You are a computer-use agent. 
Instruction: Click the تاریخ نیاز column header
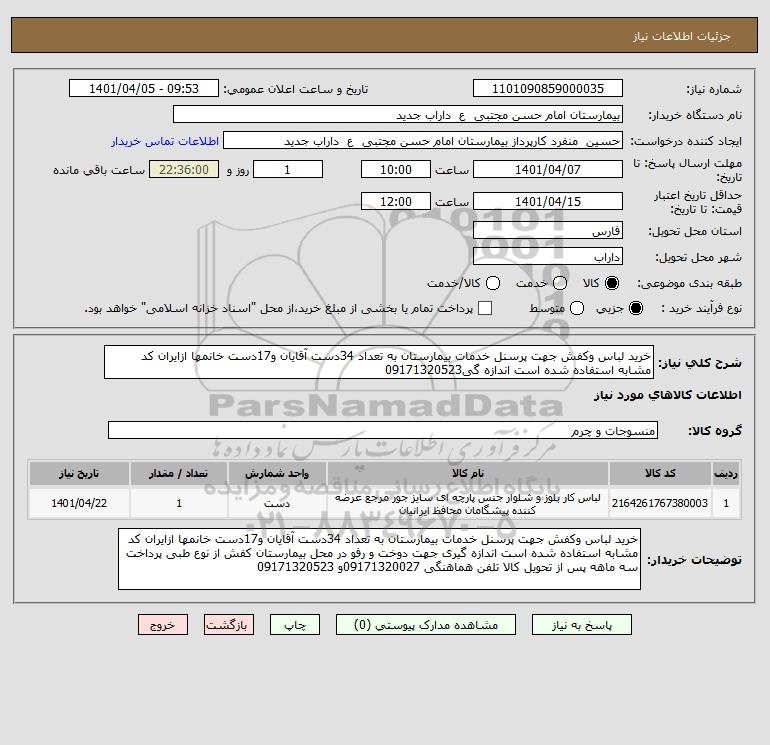point(79,473)
